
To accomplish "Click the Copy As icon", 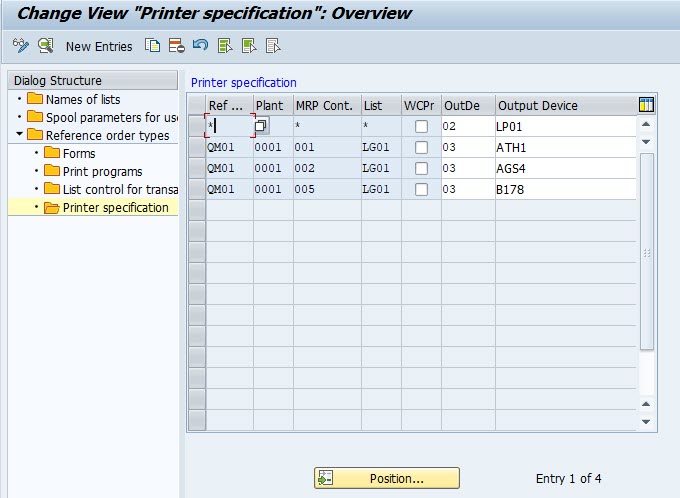I will (x=152, y=46).
